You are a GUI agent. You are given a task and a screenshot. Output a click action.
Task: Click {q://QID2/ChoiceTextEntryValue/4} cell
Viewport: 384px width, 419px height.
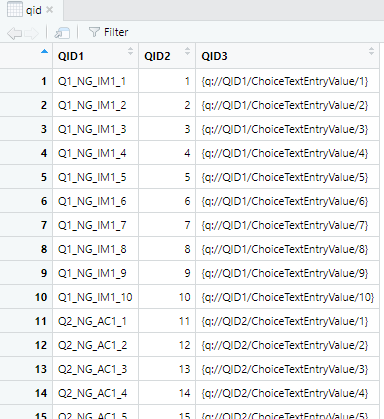coord(287,393)
